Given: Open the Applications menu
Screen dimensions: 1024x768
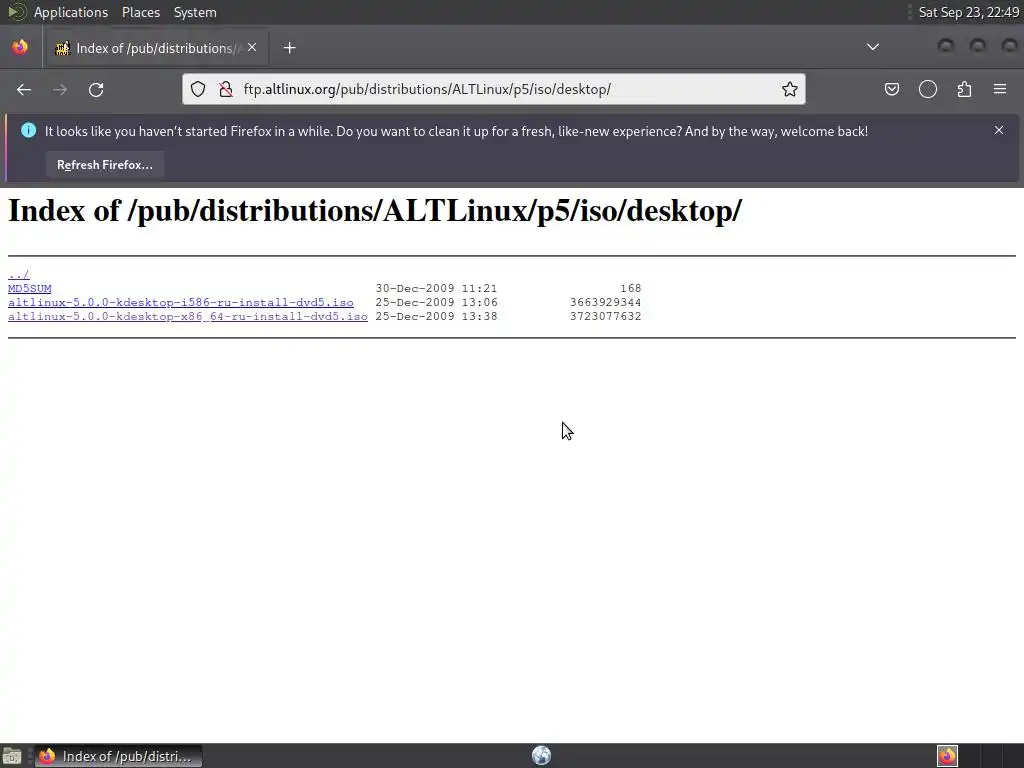Looking at the screenshot, I should point(71,12).
